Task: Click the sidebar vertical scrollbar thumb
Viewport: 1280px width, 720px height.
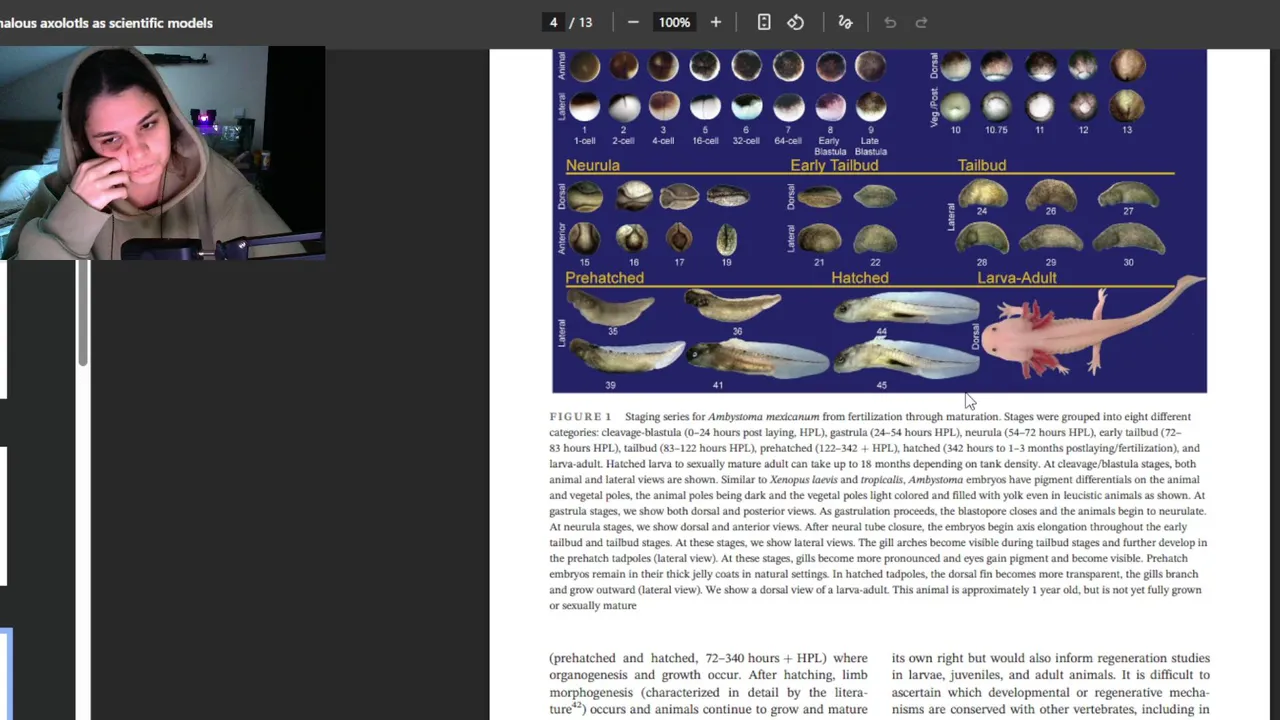Action: (84, 312)
